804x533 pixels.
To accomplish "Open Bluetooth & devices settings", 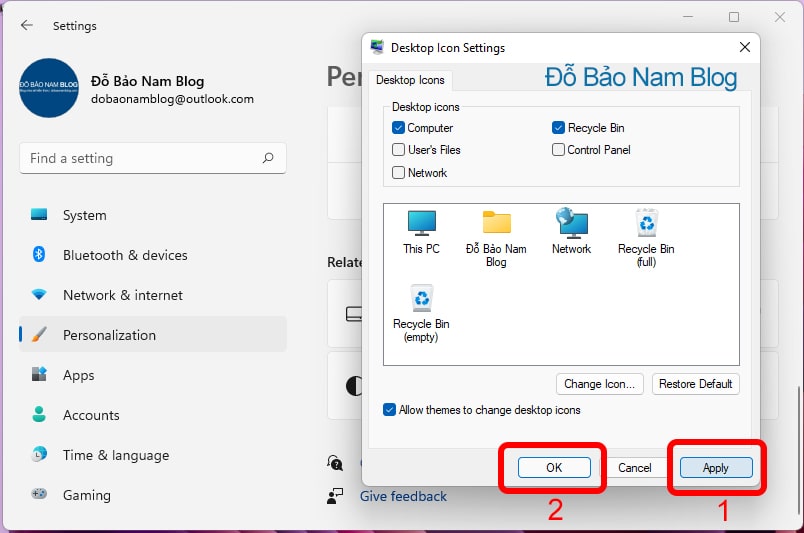I will (x=153, y=255).
